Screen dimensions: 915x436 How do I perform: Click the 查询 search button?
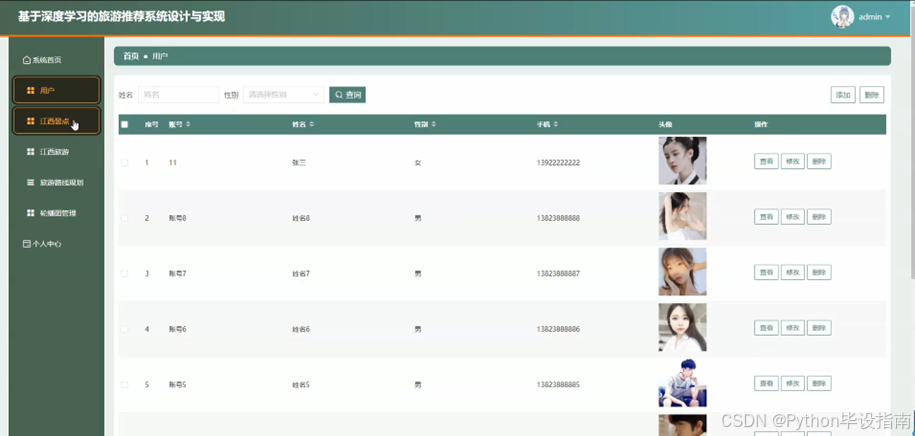coord(347,95)
